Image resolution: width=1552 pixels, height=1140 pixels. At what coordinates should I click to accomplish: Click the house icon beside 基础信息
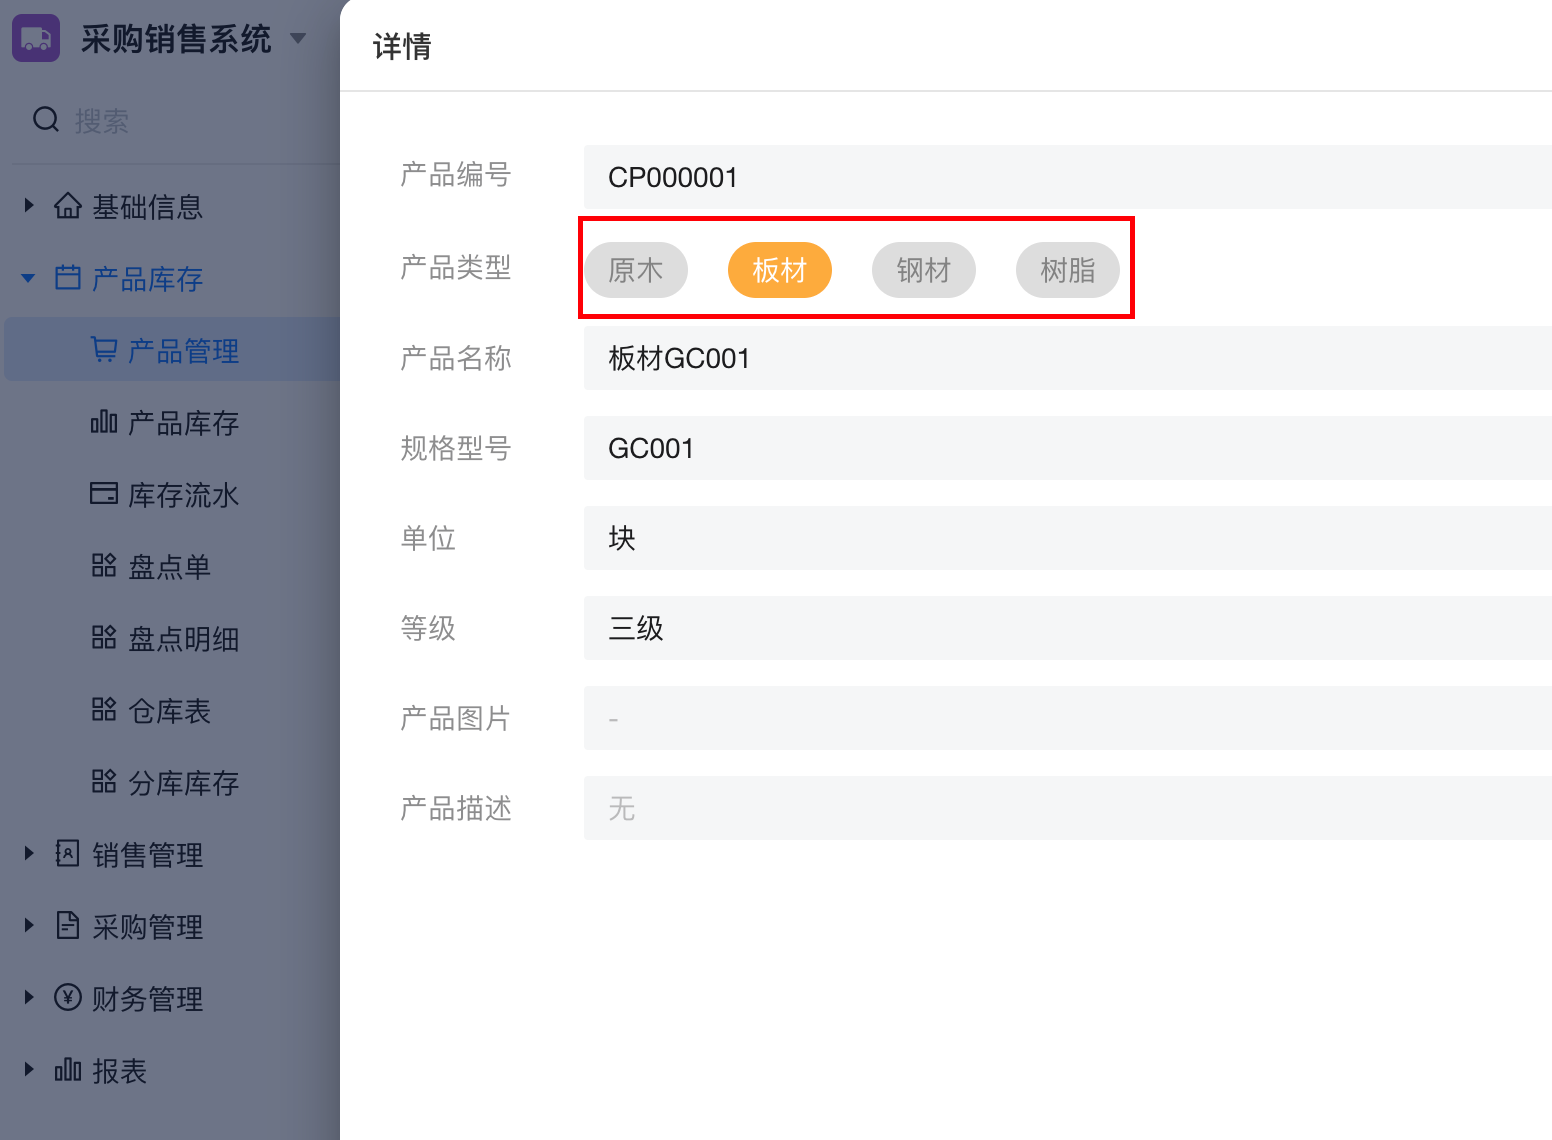pyautogui.click(x=68, y=206)
